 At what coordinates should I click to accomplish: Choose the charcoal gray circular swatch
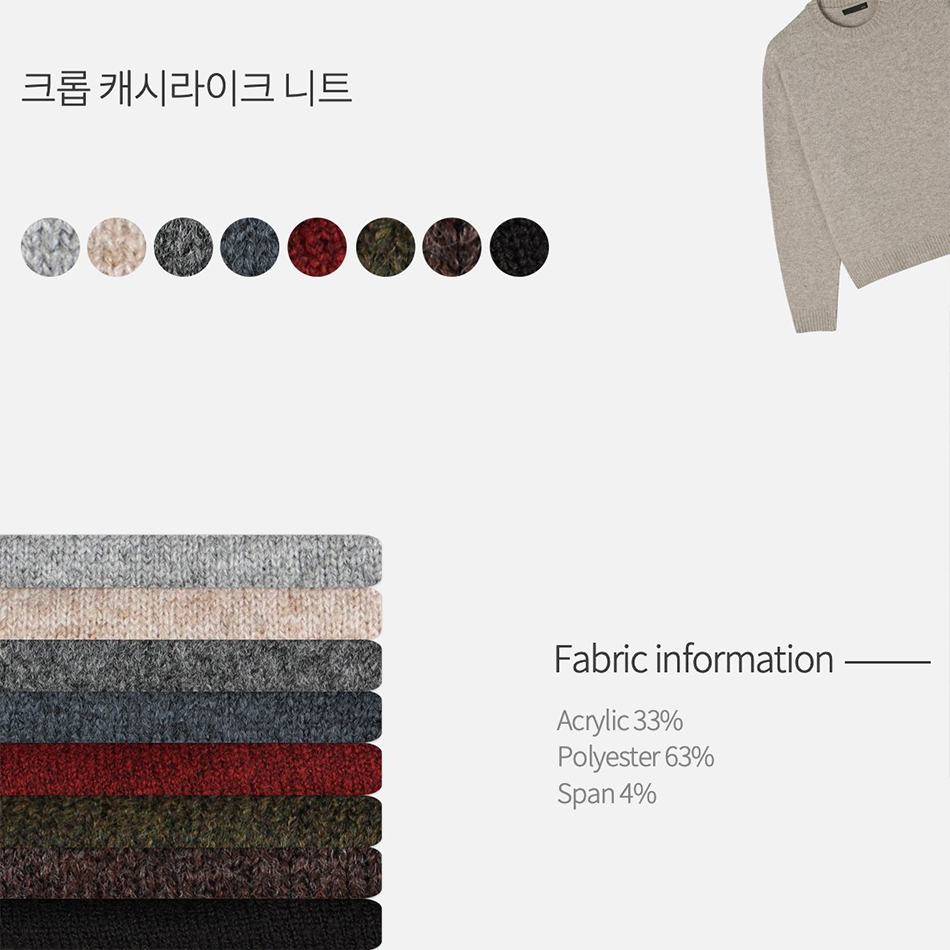click(184, 247)
